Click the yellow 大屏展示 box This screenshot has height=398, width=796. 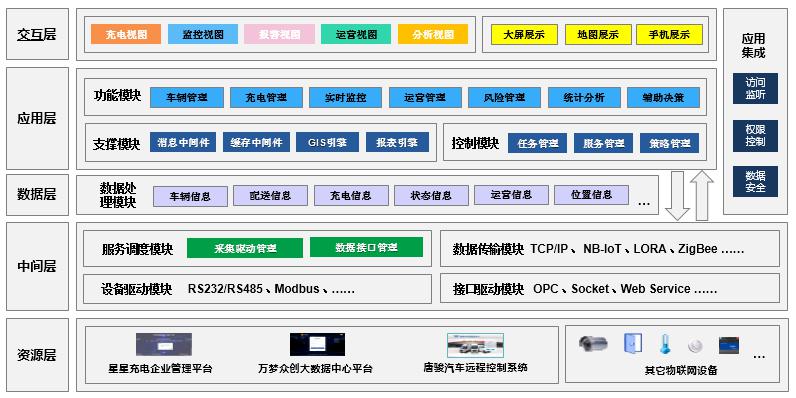(x=524, y=35)
